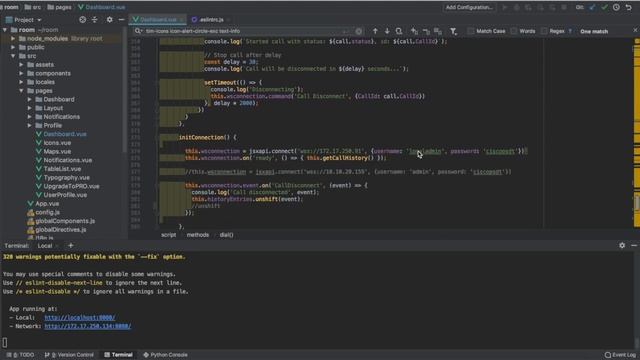Open Project panel settings gear
The height and width of the screenshot is (360, 640).
pos(109,19)
